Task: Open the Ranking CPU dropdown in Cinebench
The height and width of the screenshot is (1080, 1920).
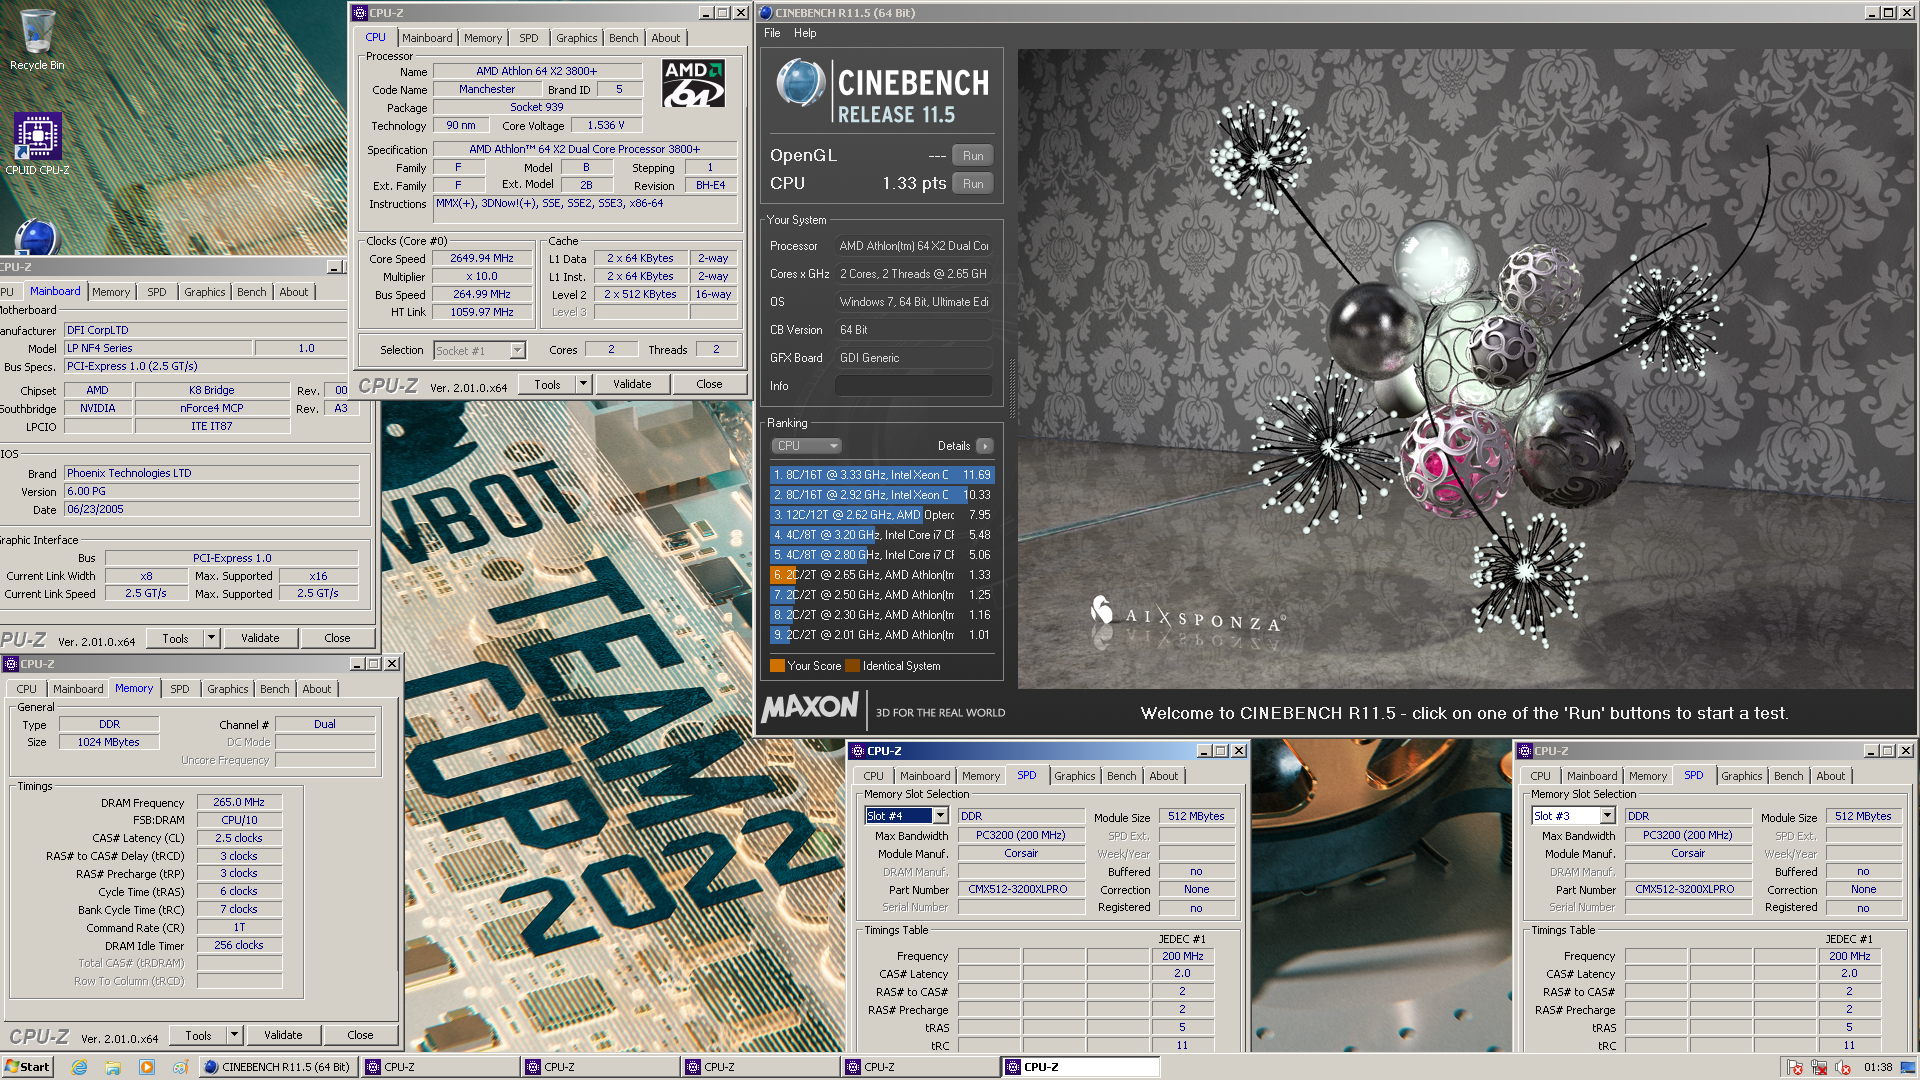Action: [x=806, y=446]
